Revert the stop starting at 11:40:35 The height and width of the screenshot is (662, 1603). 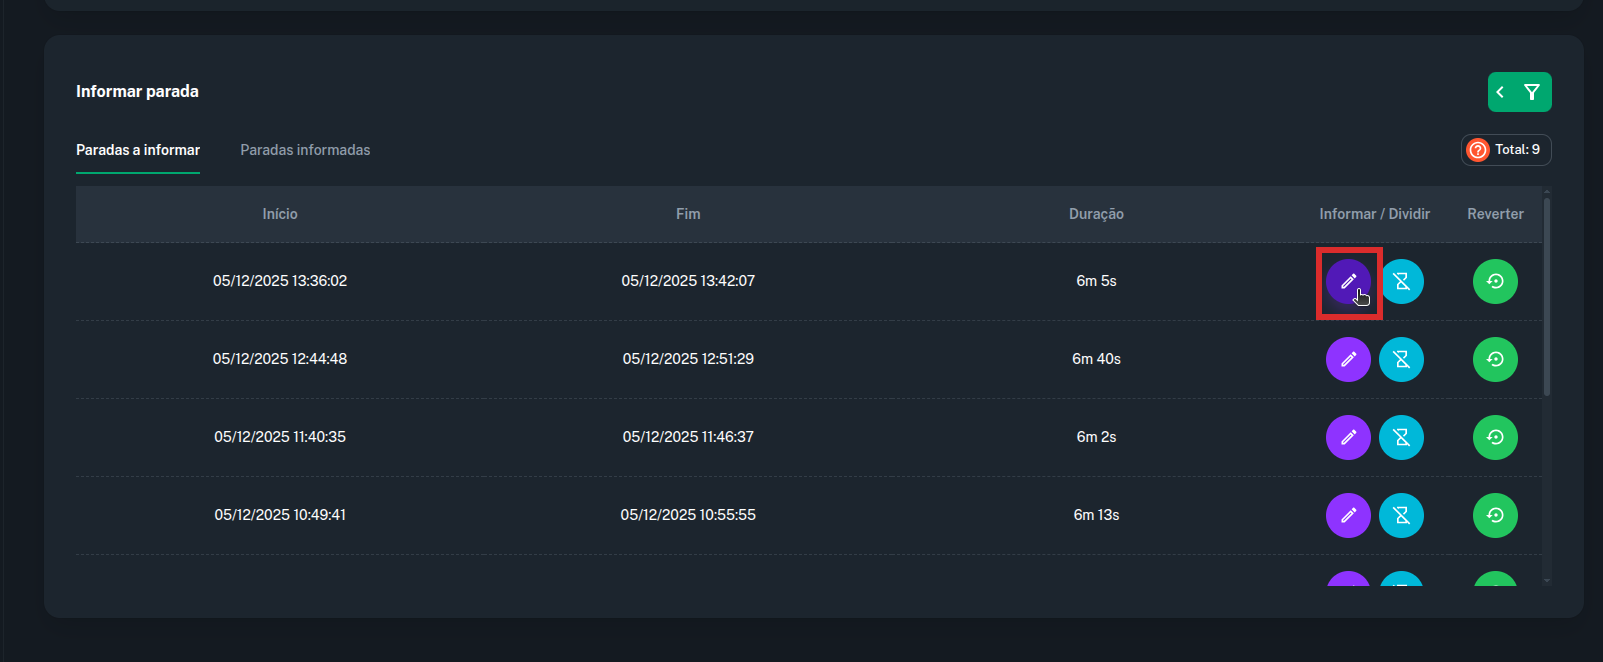1495,437
